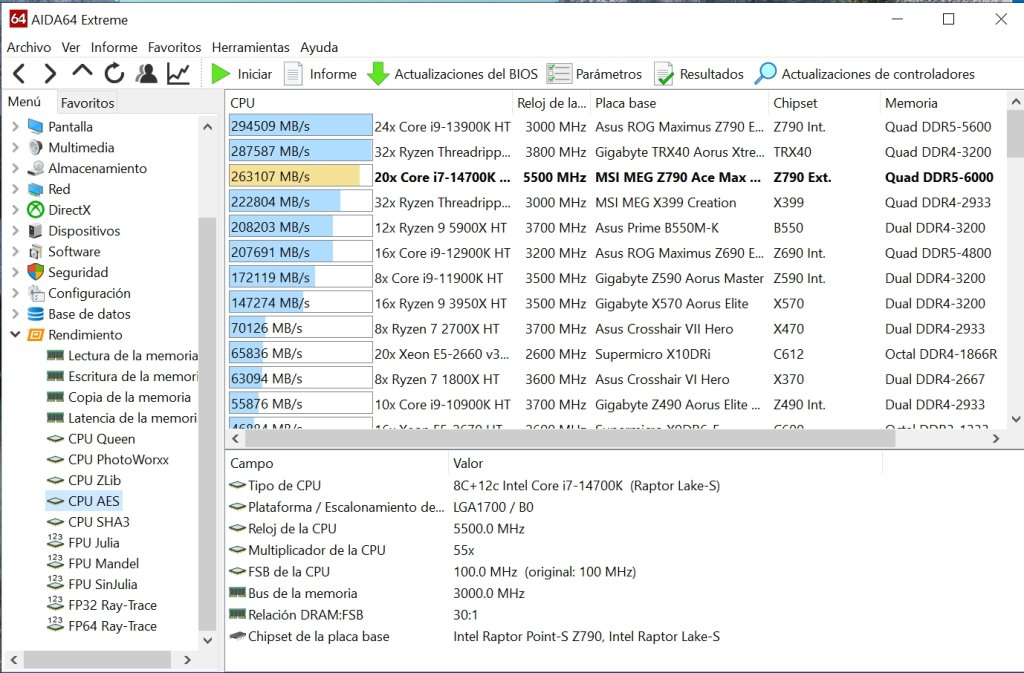Expand the Pantalla tree node

coord(16,127)
